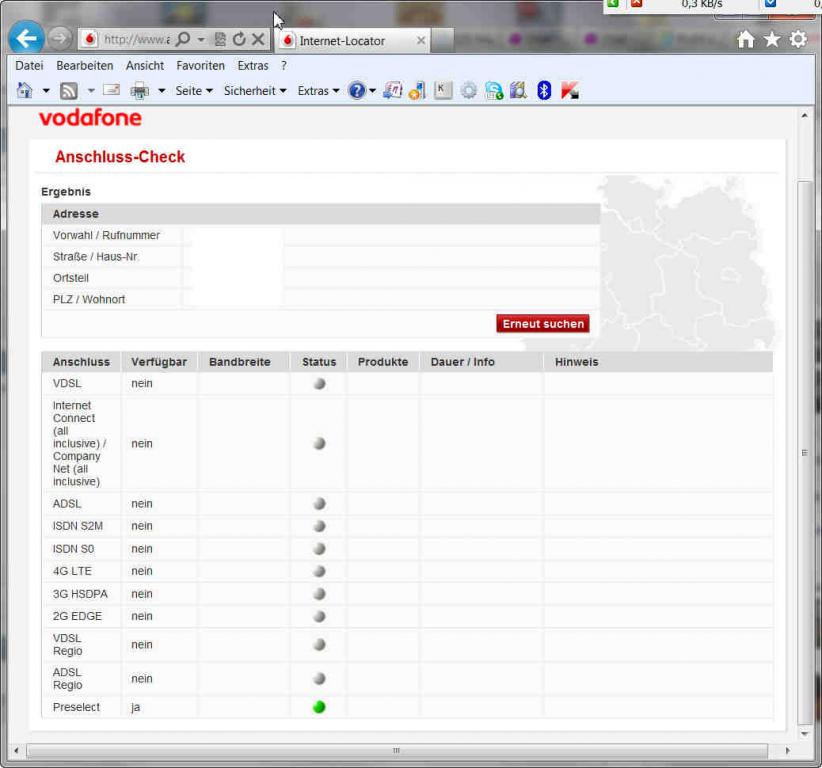This screenshot has height=768, width=822.
Task: Close the Internet-Locator tab
Action: click(x=420, y=40)
